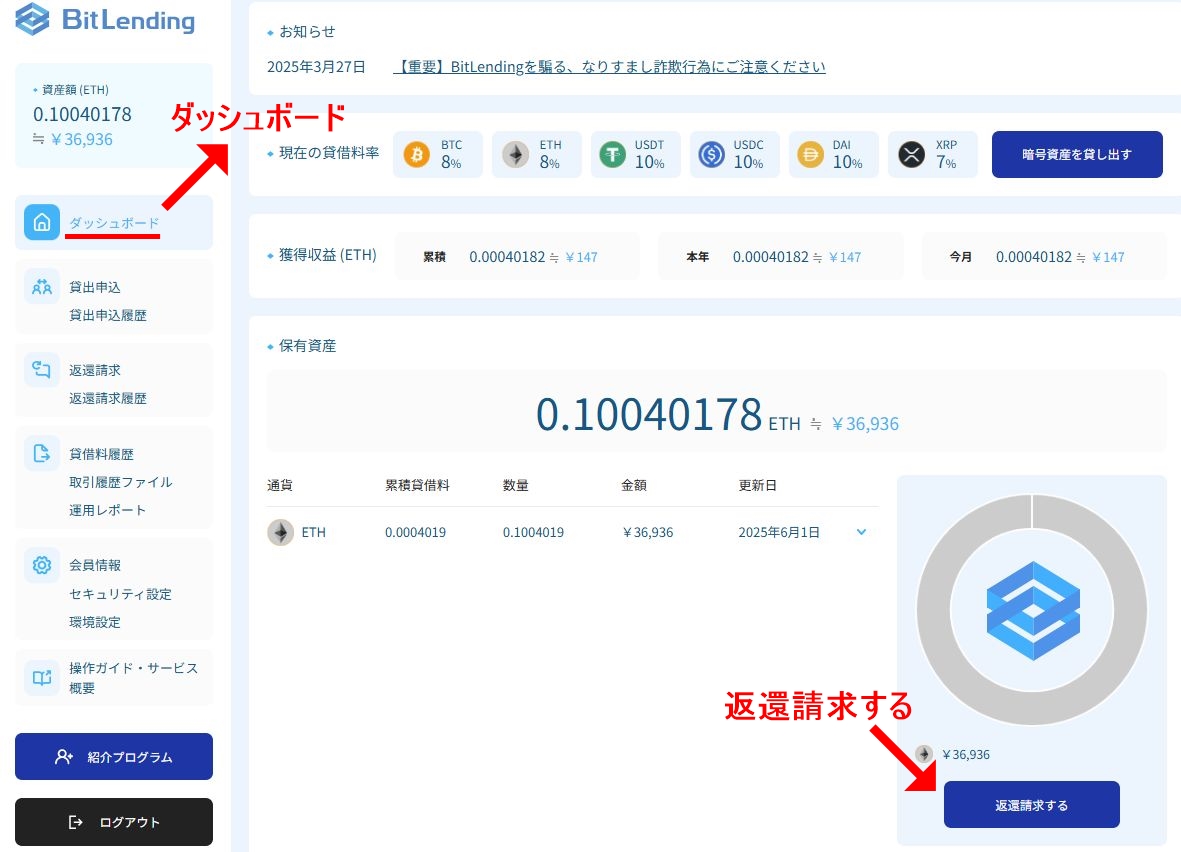Click the ¥36,936 amount cell in table
This screenshot has height=852, width=1181.
click(648, 532)
